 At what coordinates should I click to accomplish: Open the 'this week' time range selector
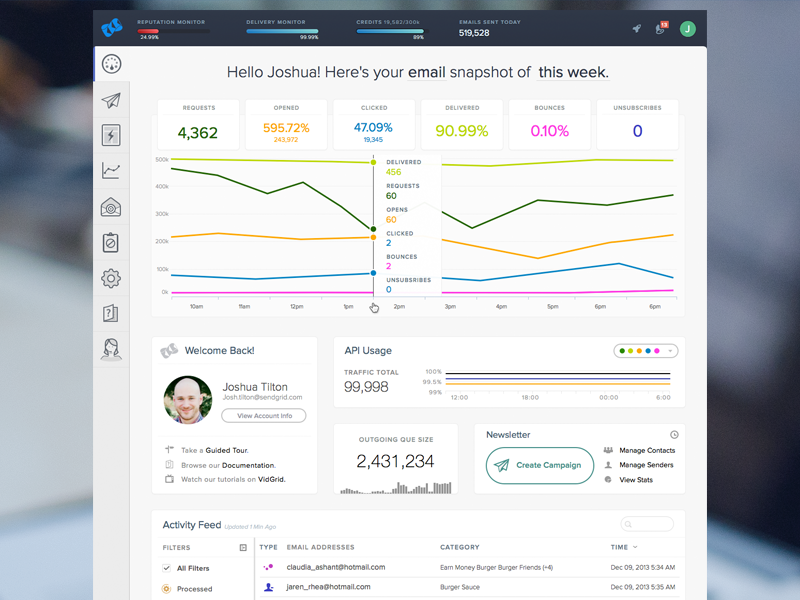572,72
